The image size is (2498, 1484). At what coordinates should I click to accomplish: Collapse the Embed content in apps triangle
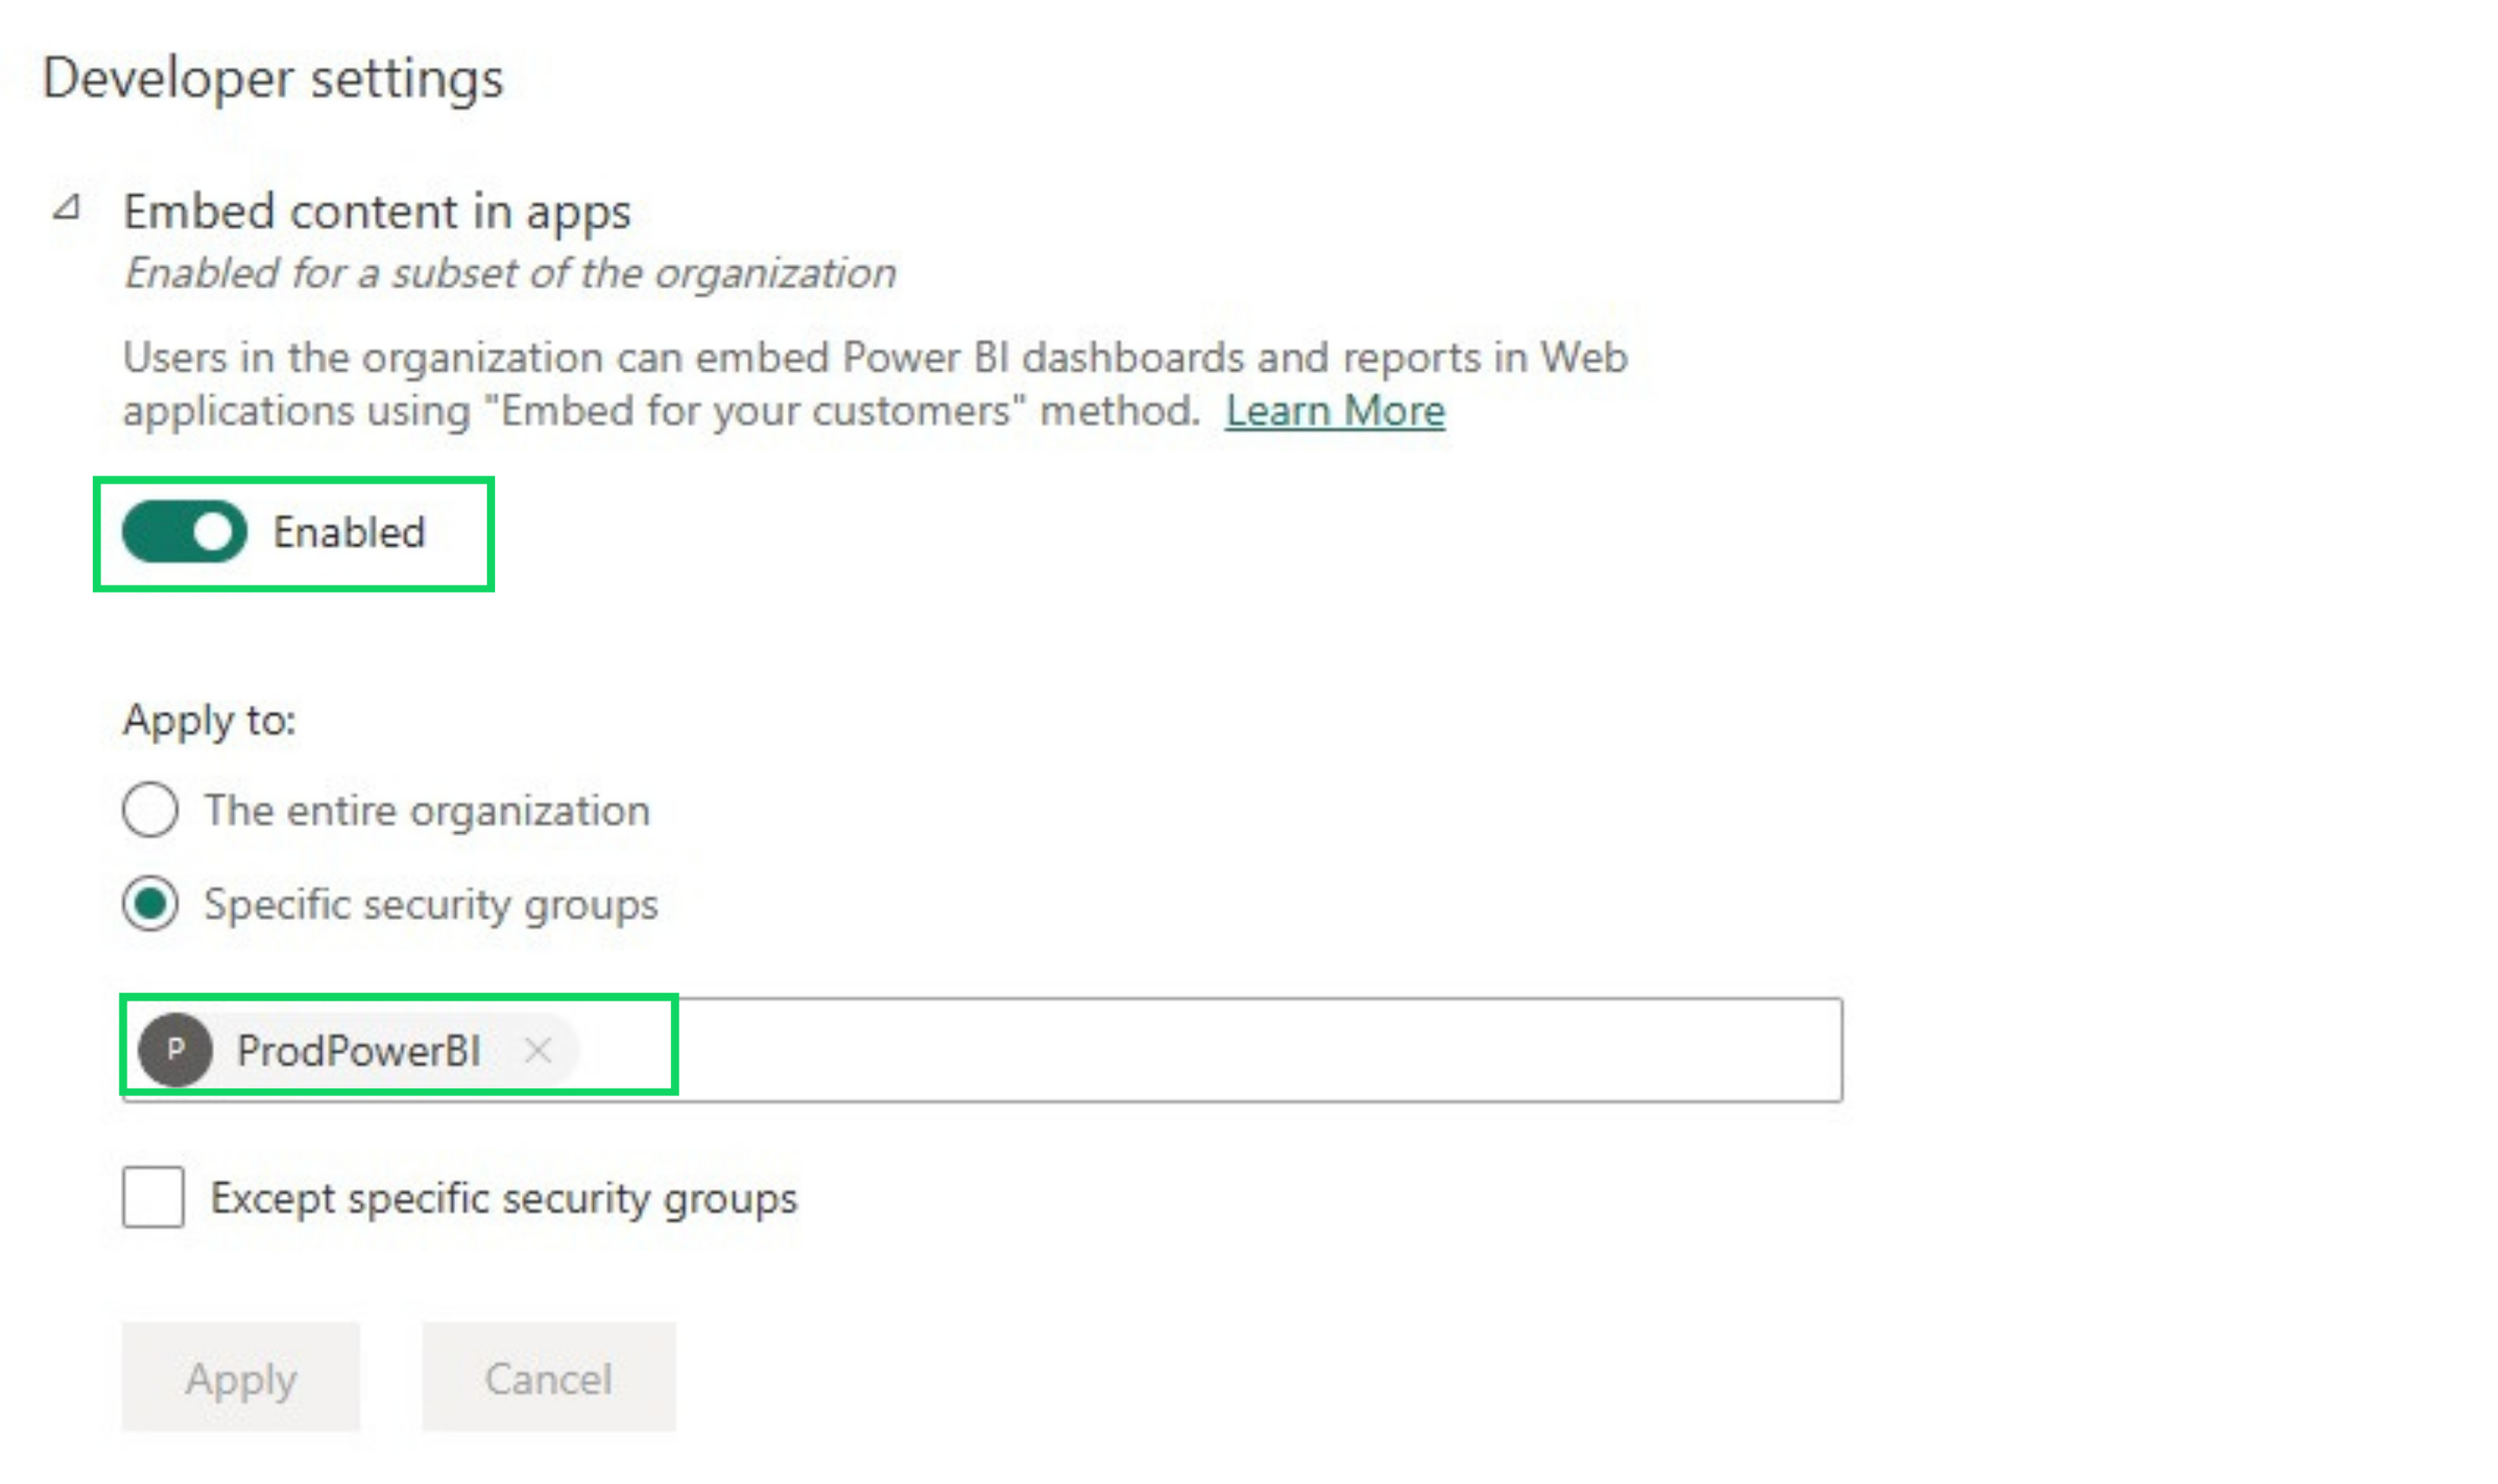tap(67, 208)
